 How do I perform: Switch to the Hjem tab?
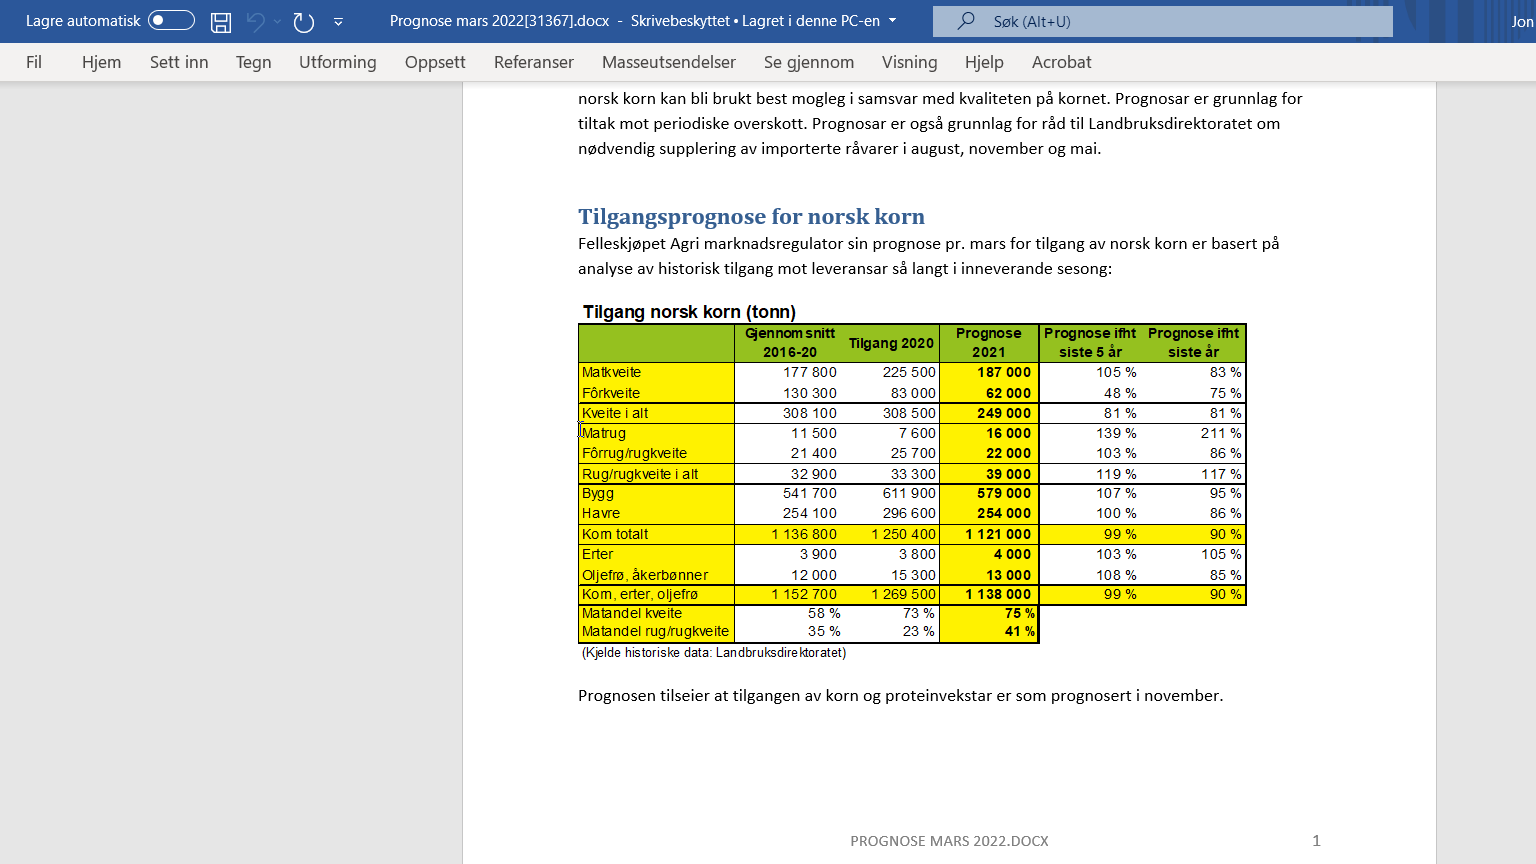point(101,62)
